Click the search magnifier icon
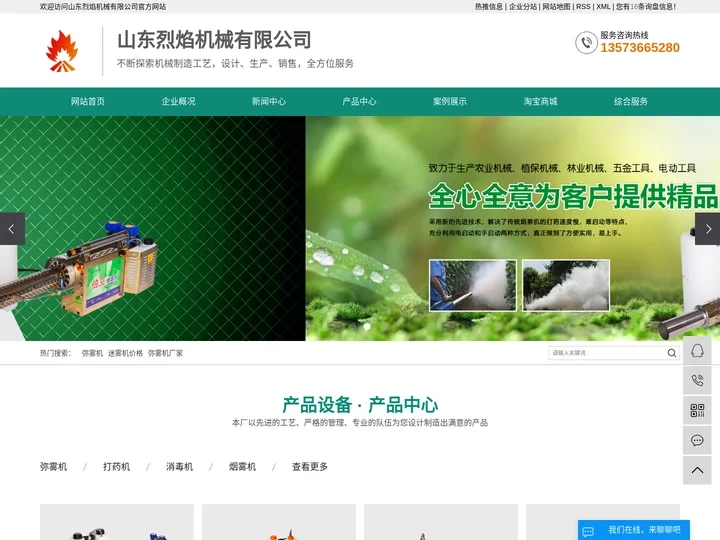This screenshot has height=540, width=720. pyautogui.click(x=672, y=353)
